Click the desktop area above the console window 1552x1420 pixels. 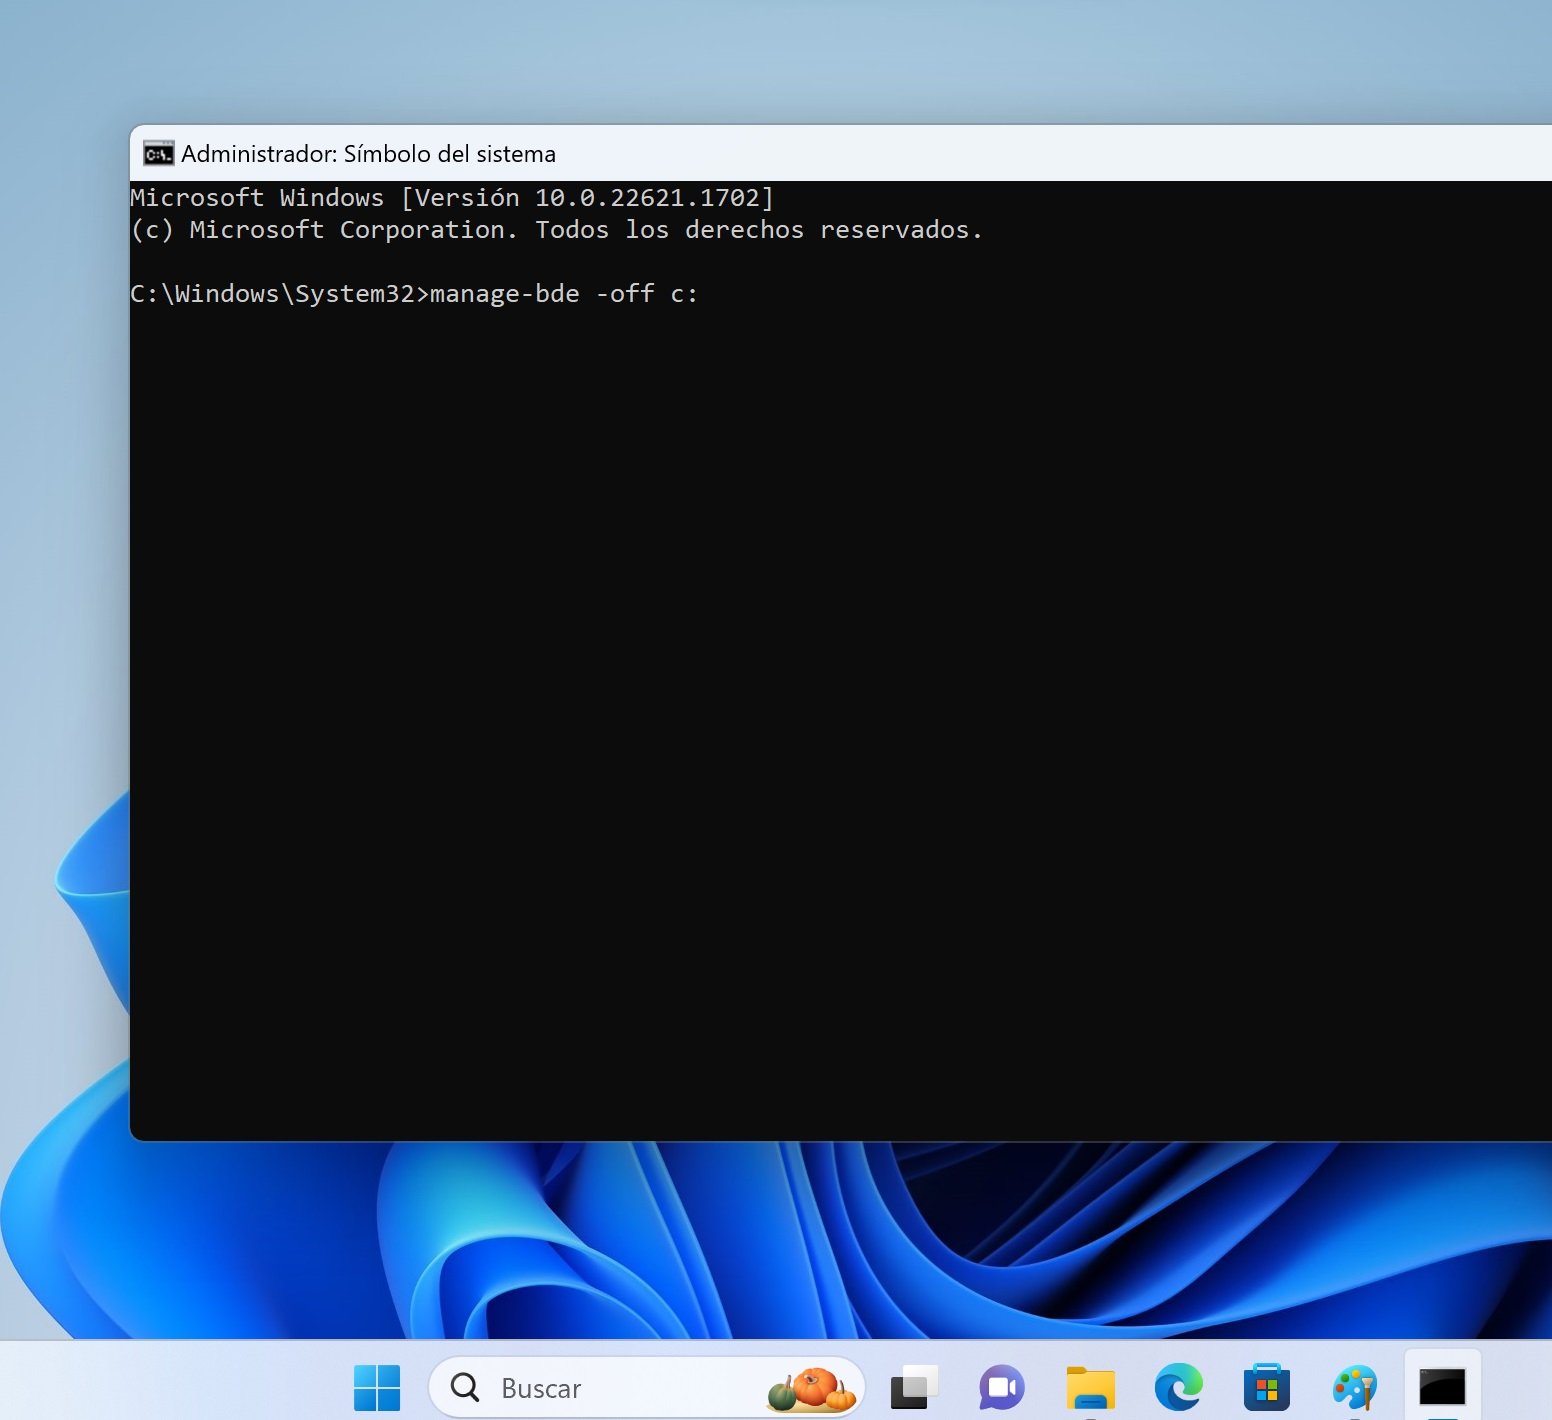(x=800, y=60)
